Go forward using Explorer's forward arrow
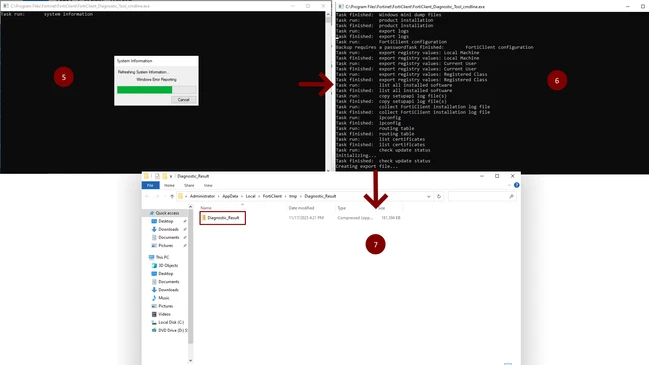This screenshot has width=649, height=365. [157, 196]
